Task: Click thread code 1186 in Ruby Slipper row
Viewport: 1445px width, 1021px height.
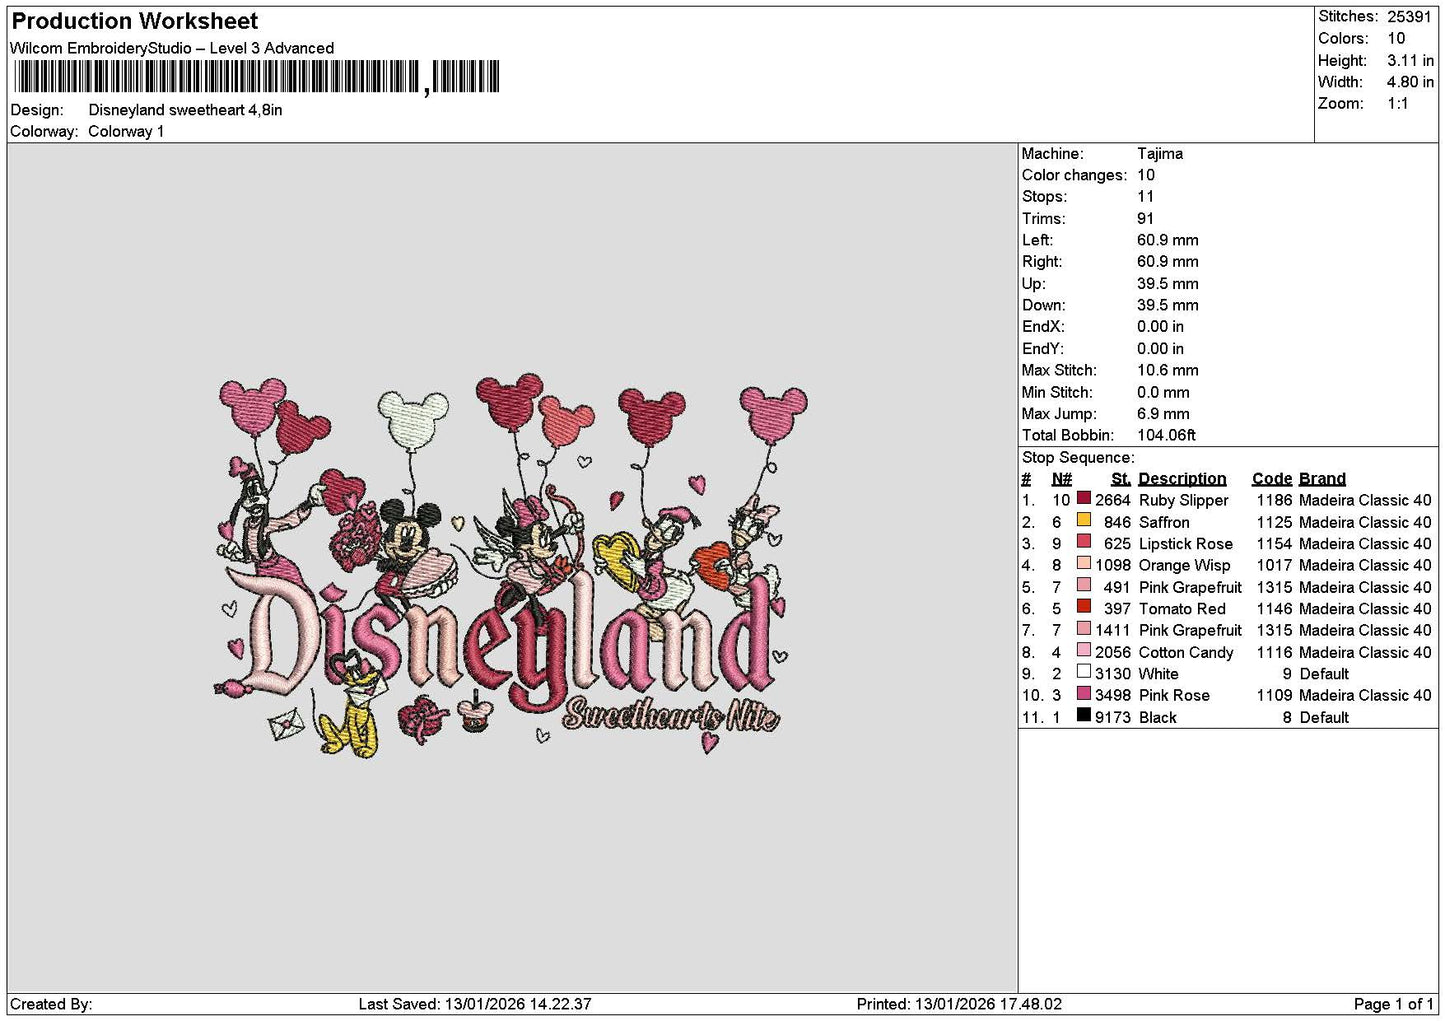Action: coord(1275,500)
